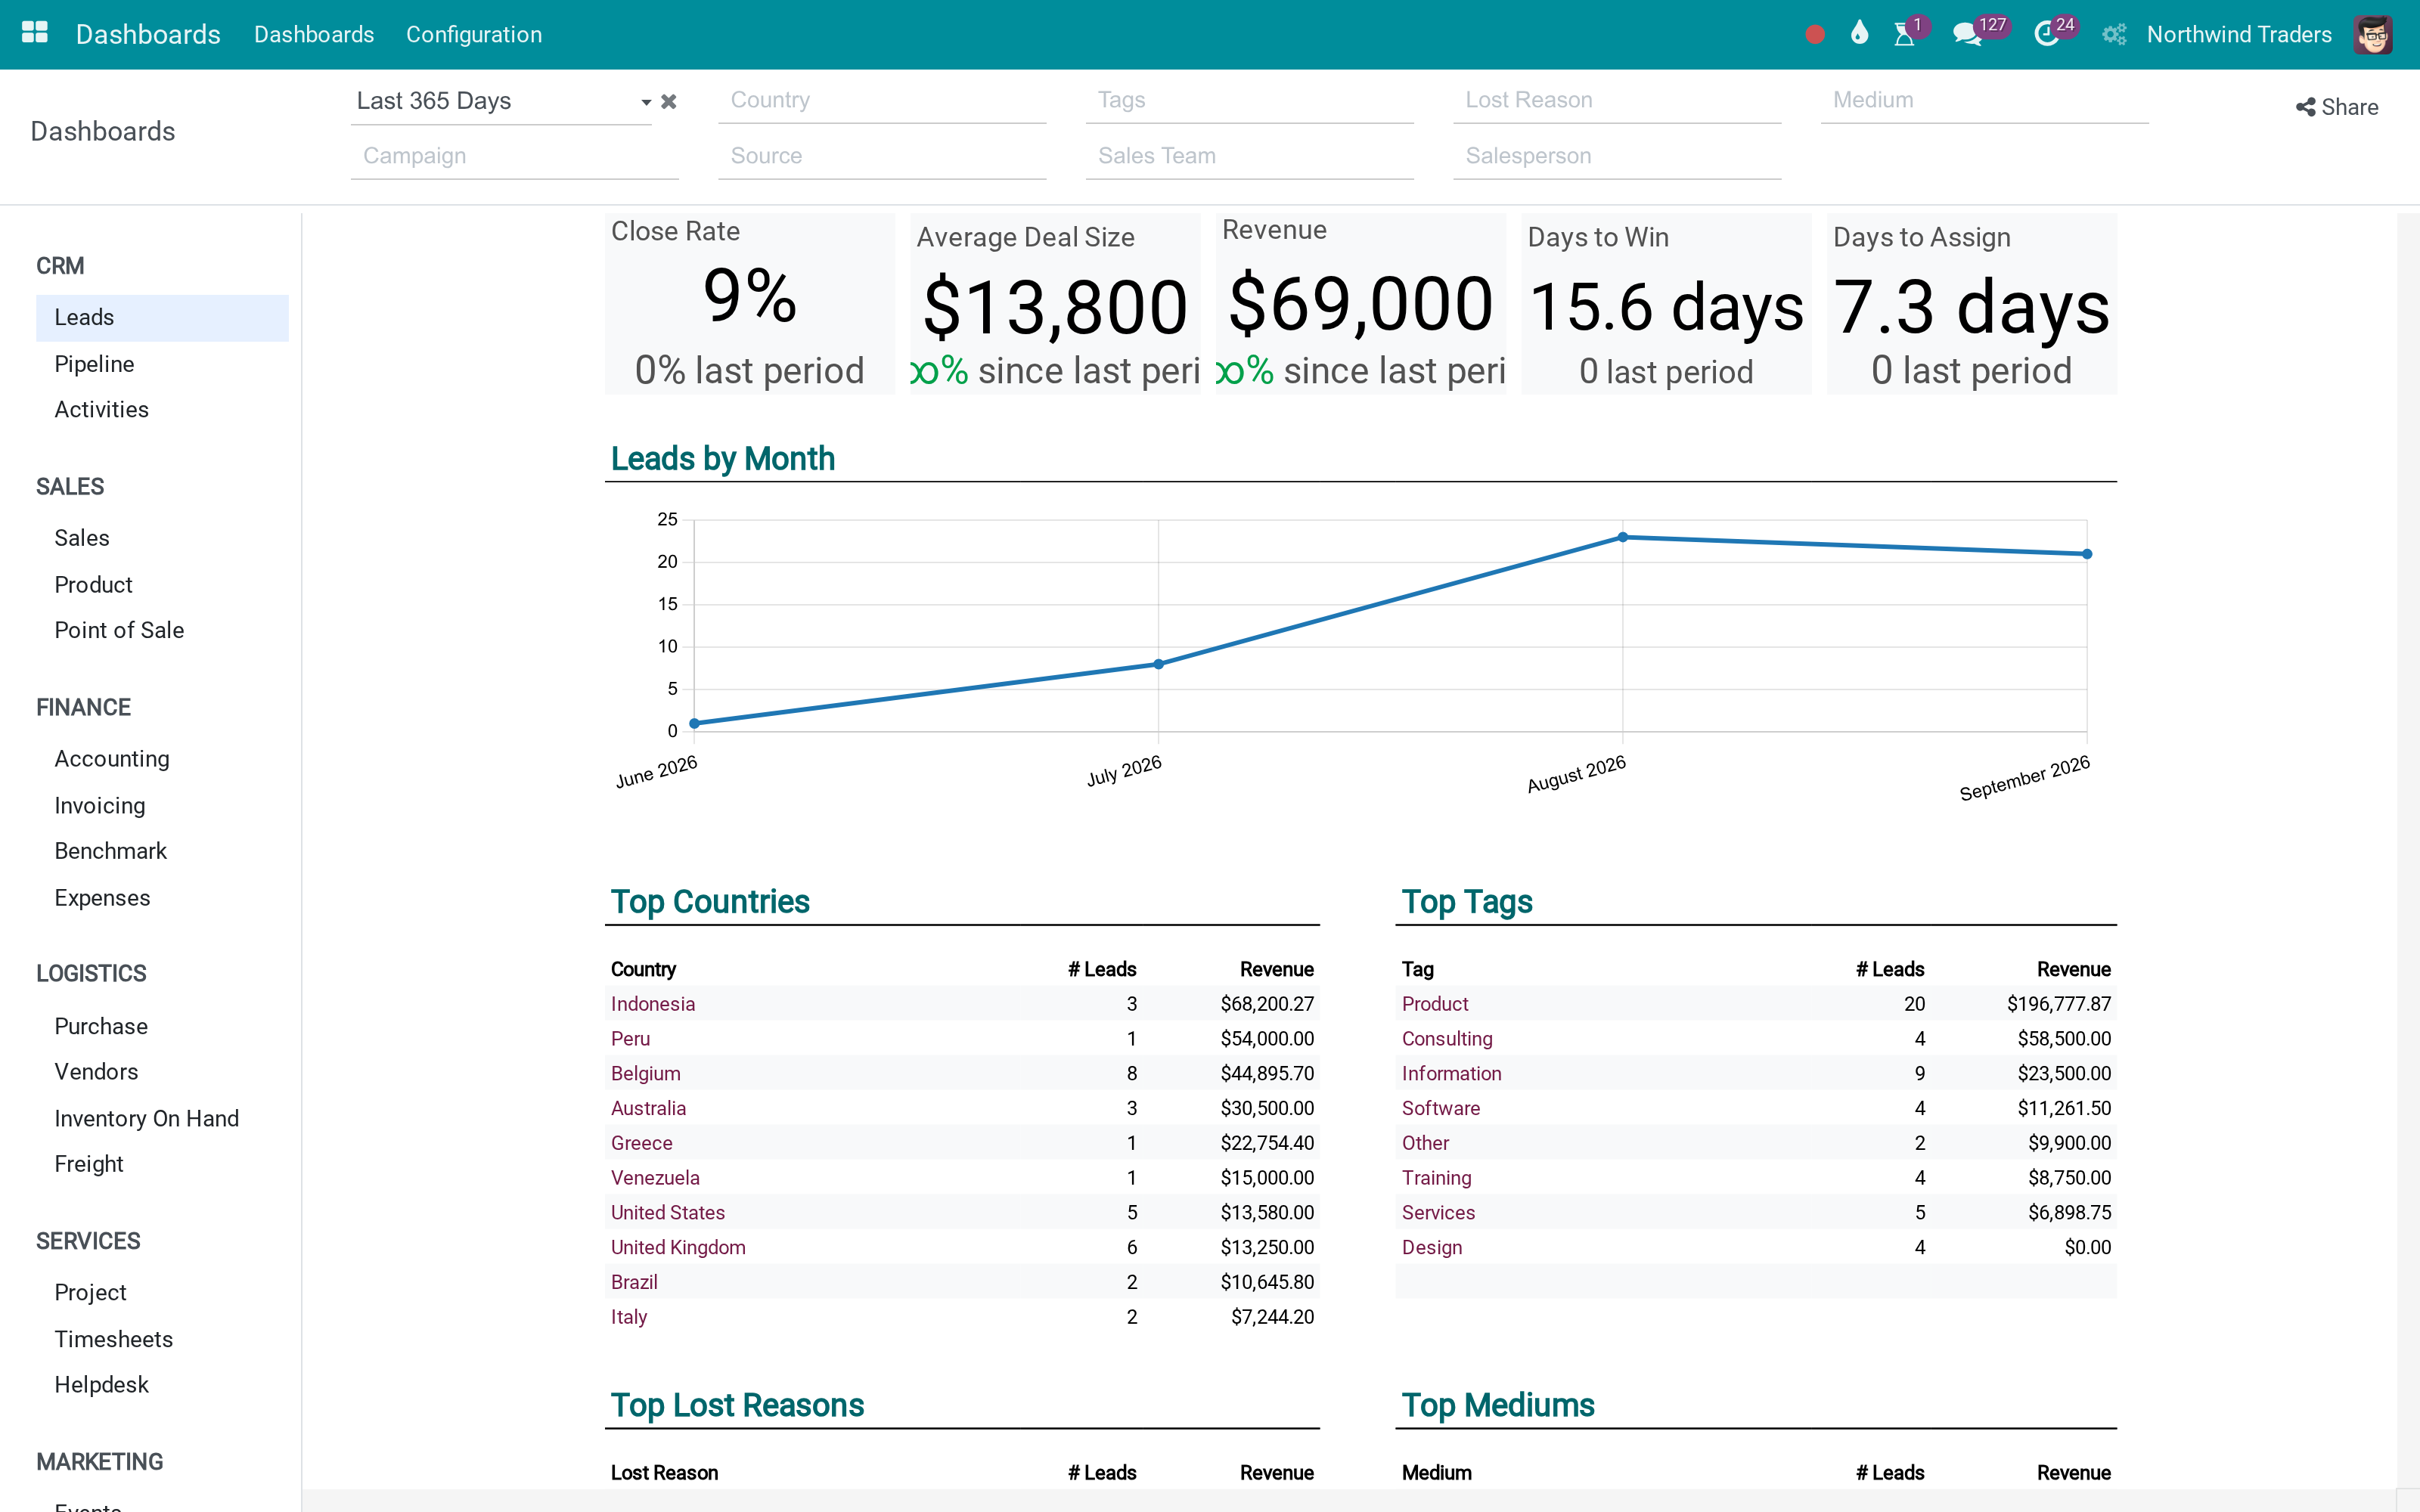Open the Accounting dashboard
Screen dimensions: 2420x1512
click(162, 759)
